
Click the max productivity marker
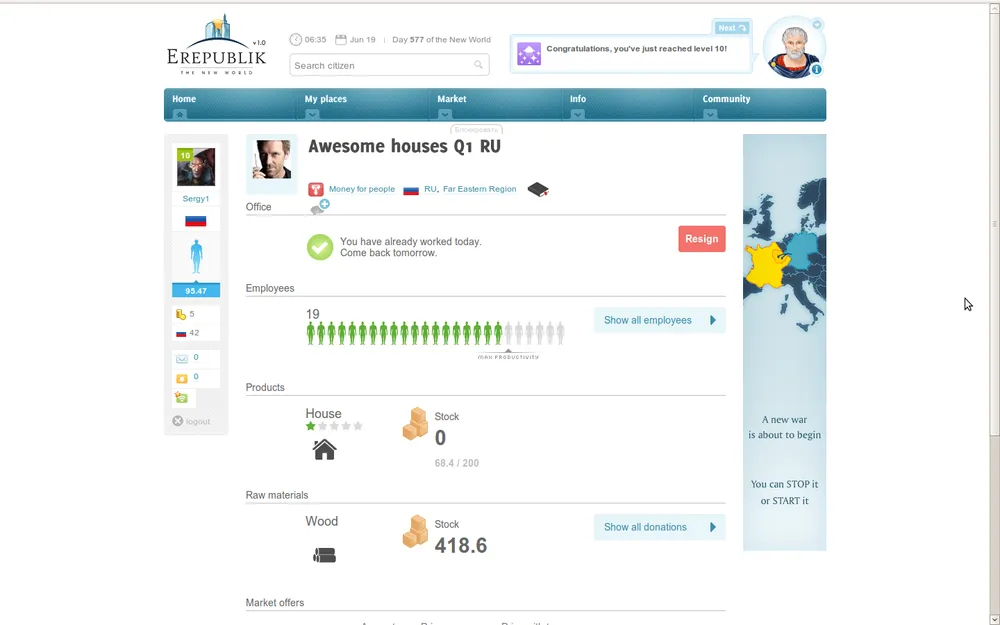coord(508,355)
